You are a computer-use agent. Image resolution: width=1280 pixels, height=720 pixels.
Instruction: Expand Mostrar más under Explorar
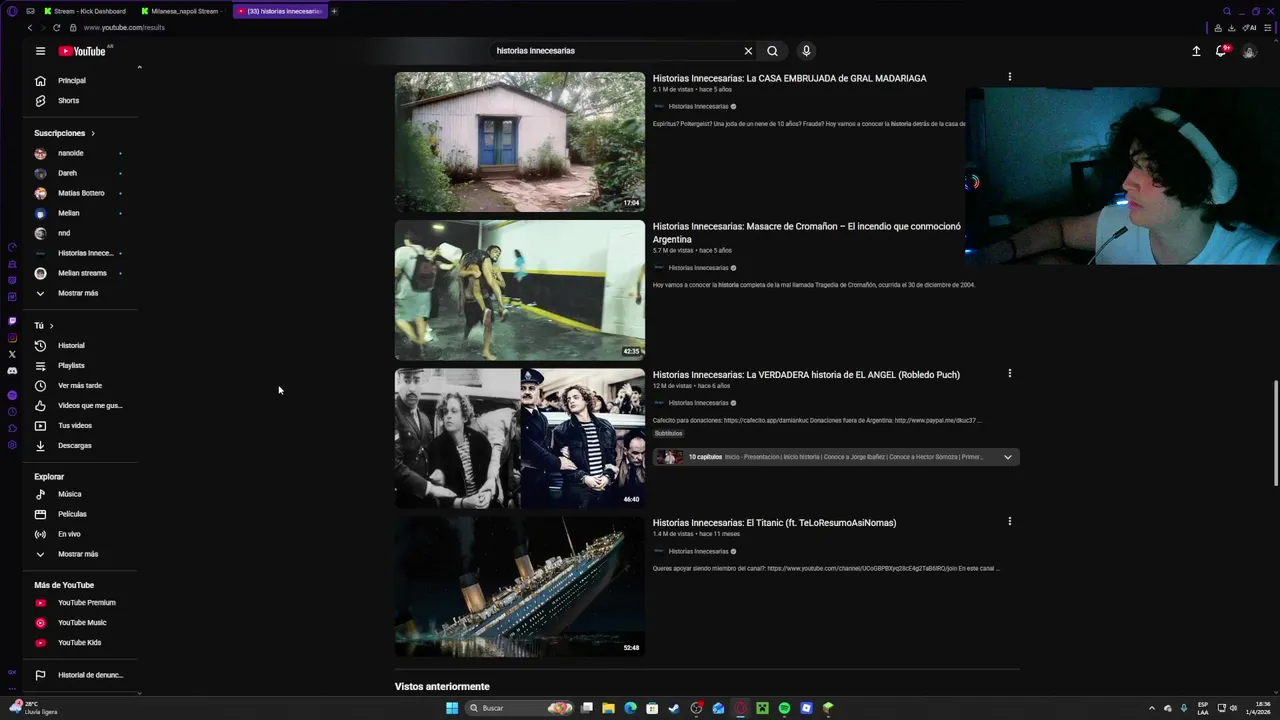pos(80,554)
